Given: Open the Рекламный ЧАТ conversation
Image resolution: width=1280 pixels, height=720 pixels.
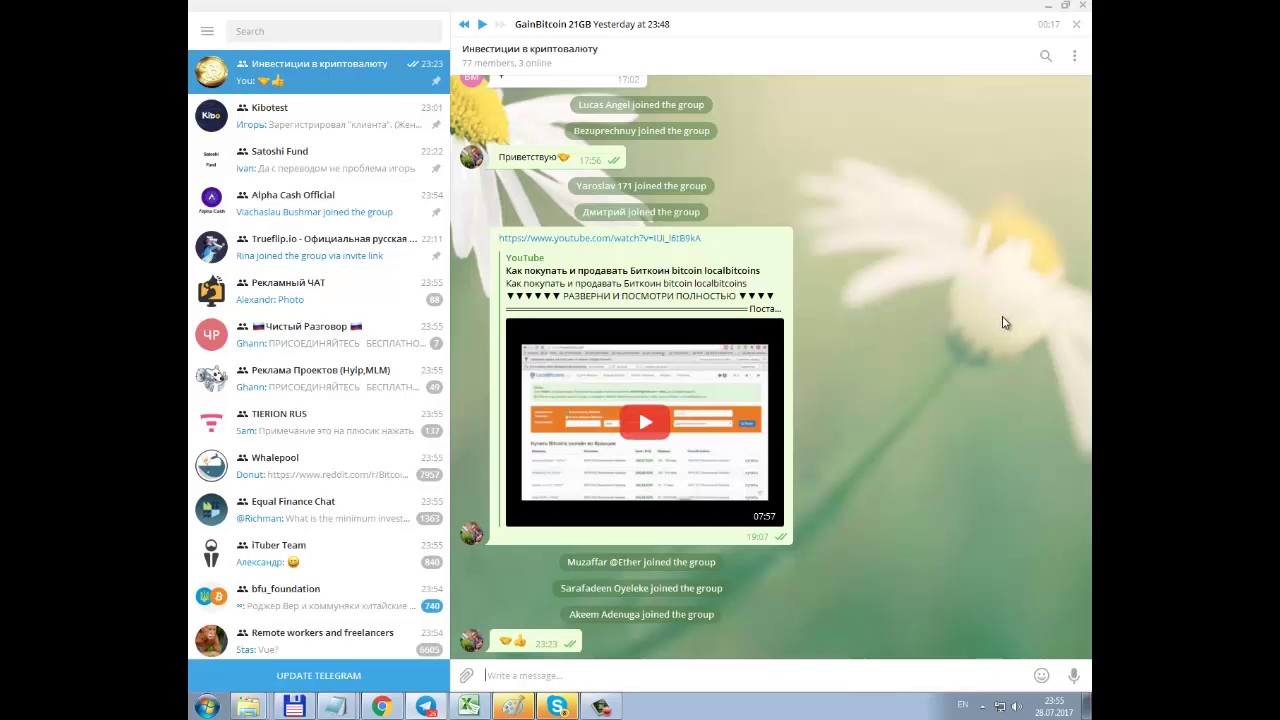Looking at the screenshot, I should tap(319, 291).
